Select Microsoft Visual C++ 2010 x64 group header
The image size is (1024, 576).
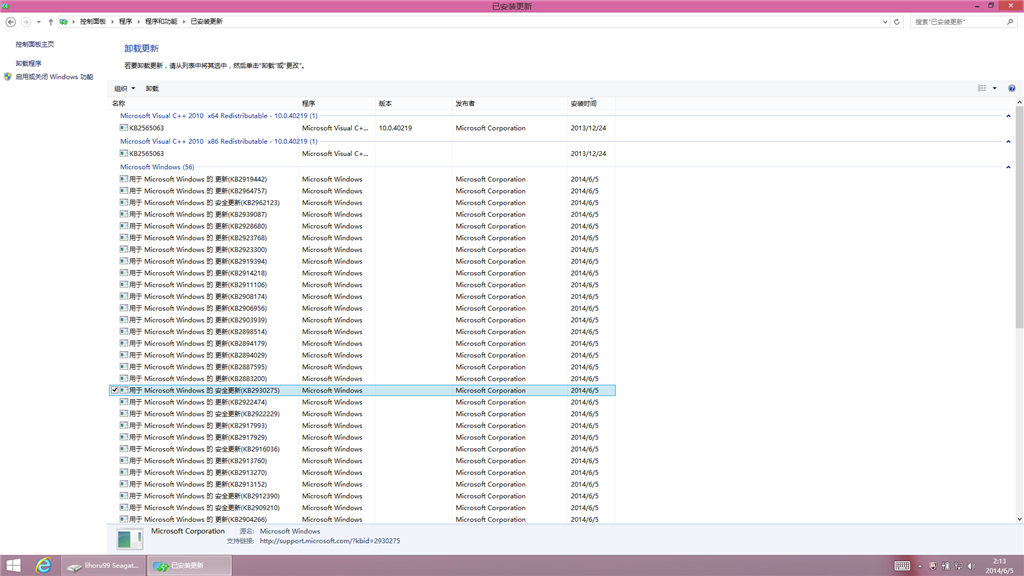click(x=219, y=116)
